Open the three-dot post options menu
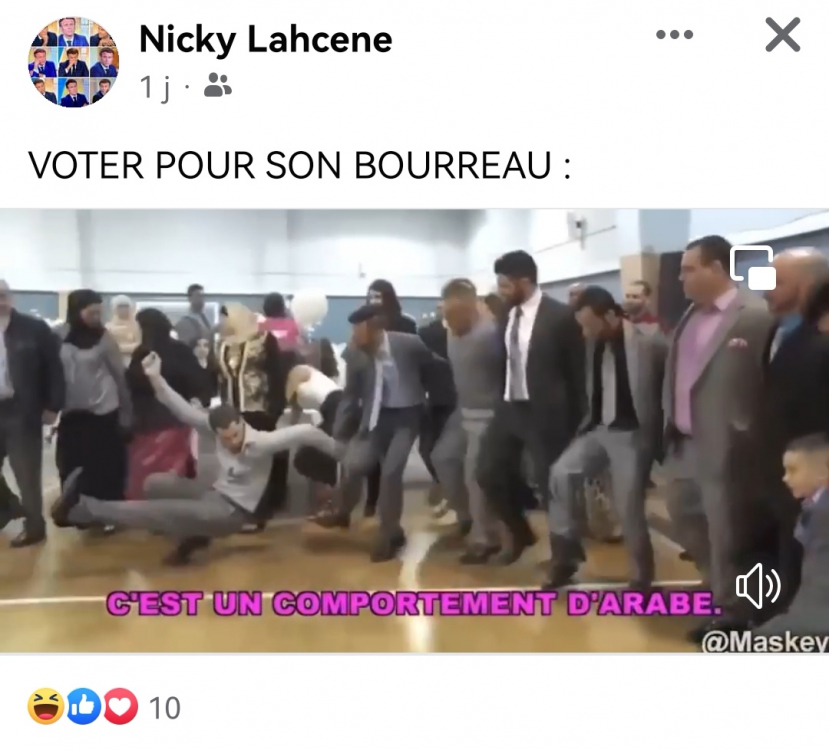Viewport: 829px width, 750px height. [x=674, y=35]
